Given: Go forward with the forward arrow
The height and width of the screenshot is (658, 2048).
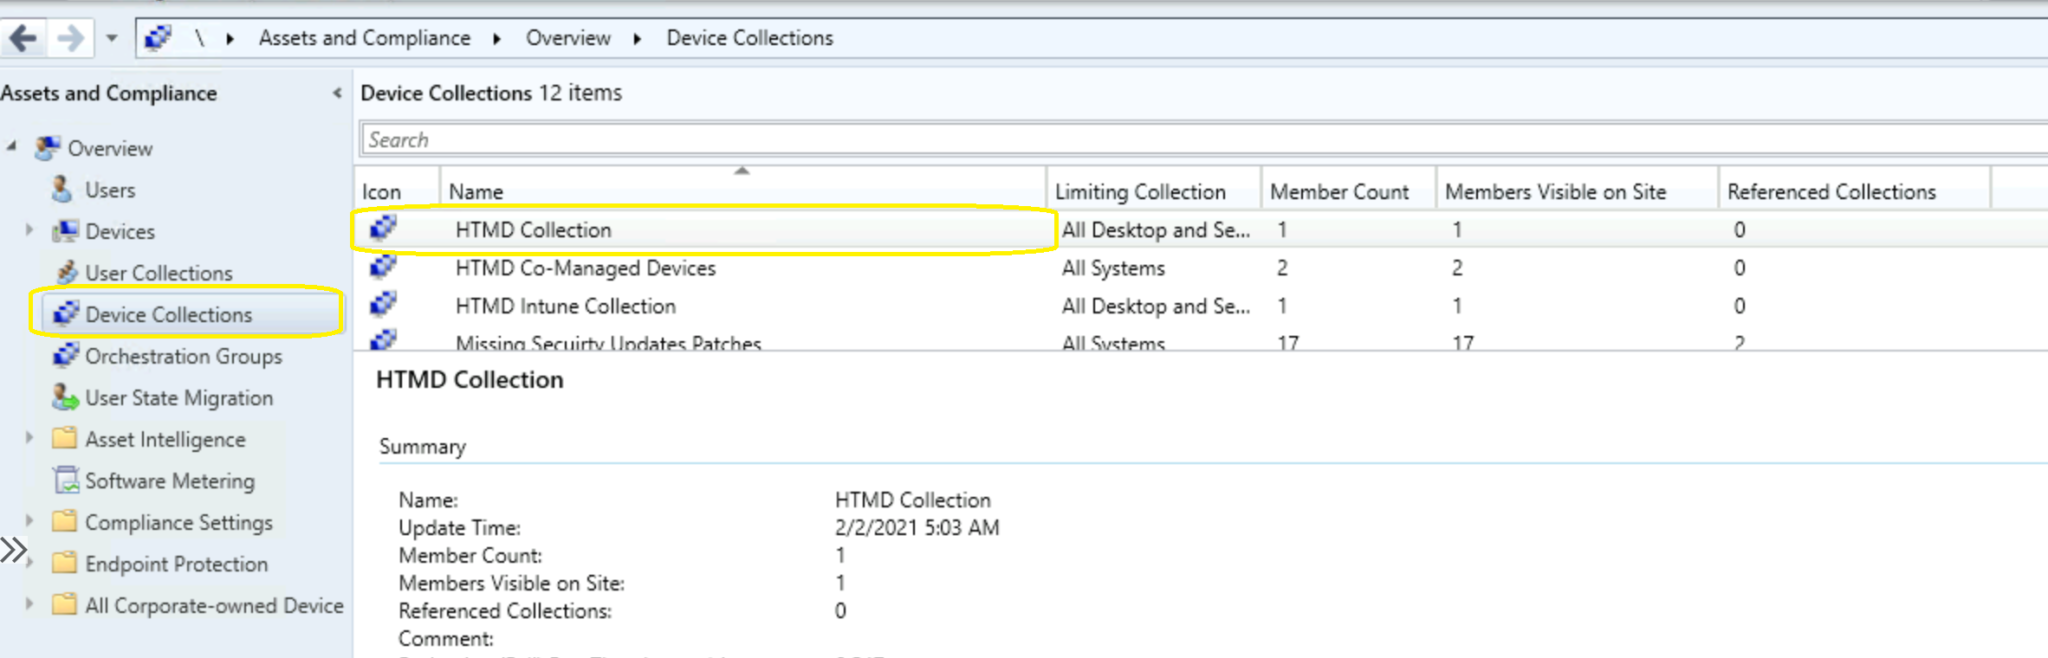Looking at the screenshot, I should (x=70, y=38).
